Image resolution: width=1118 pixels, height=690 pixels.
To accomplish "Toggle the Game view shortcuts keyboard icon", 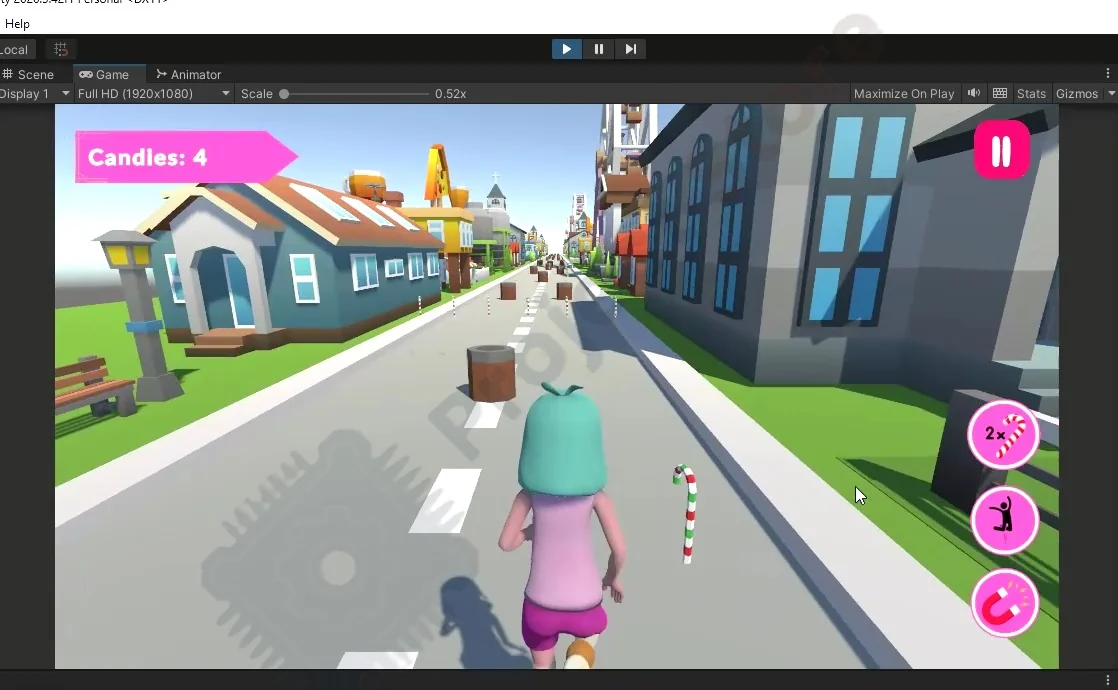I will point(999,93).
